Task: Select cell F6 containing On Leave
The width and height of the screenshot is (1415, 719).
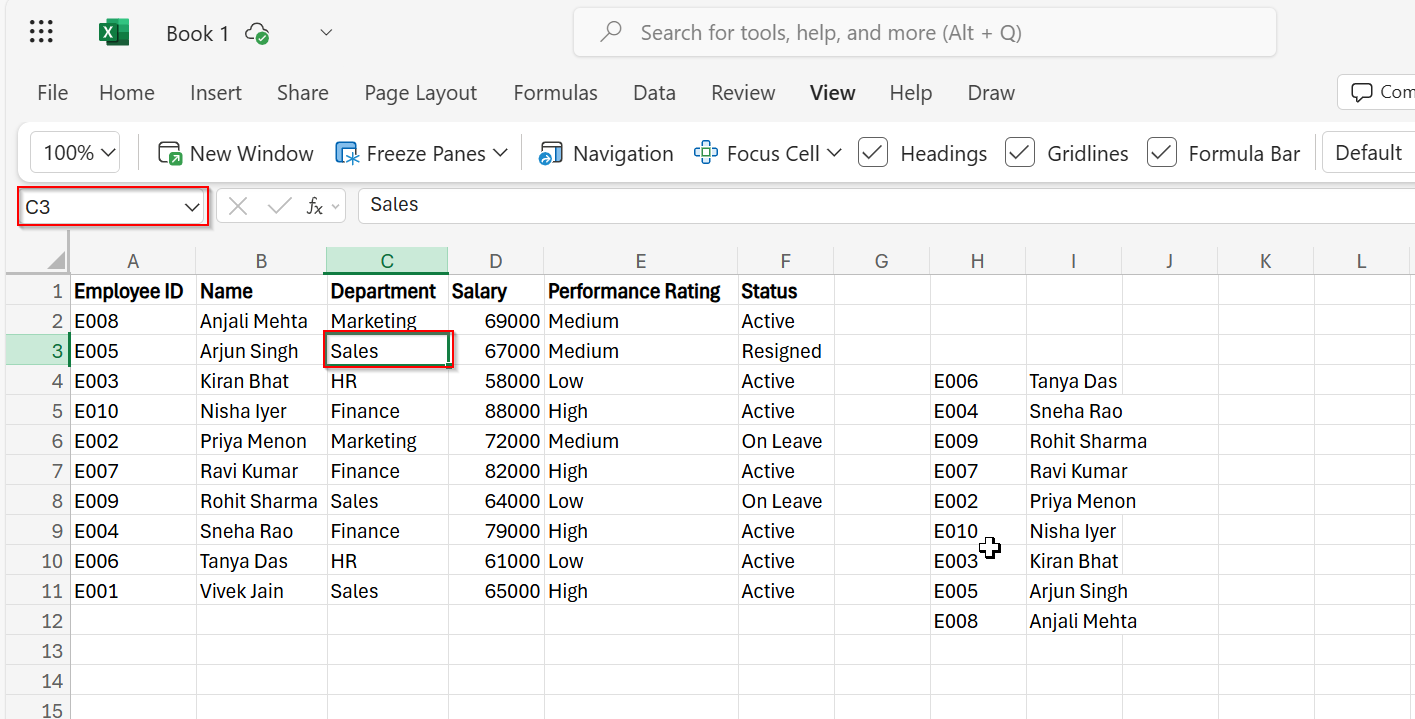Action: tap(785, 440)
